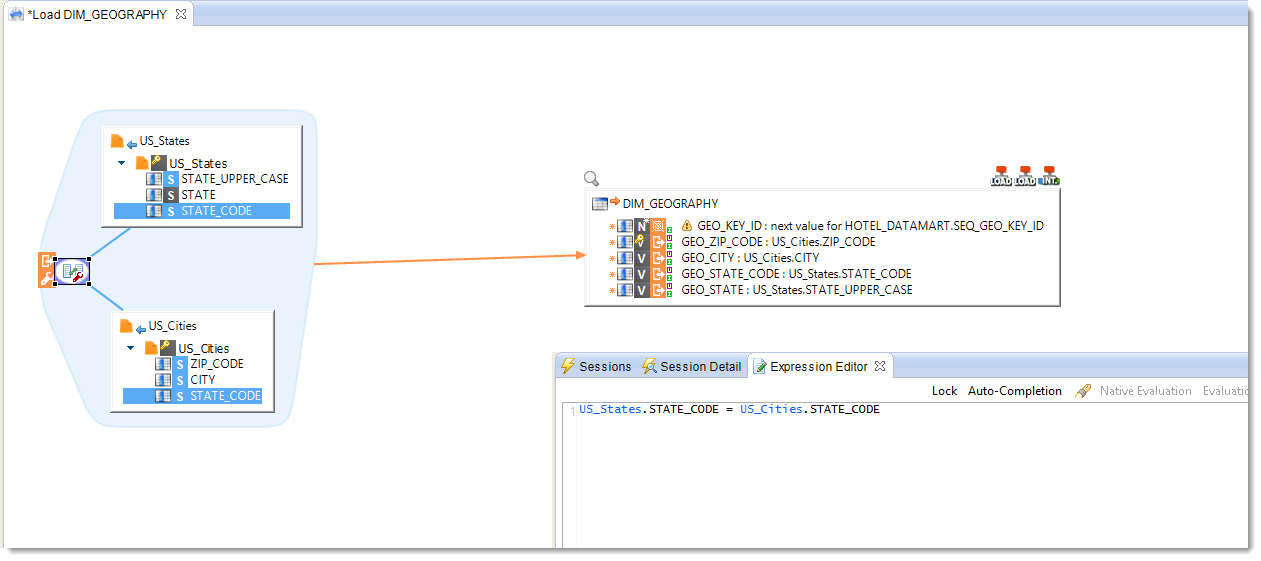
Task: Toggle Lock in Expression Editor
Action: (944, 391)
